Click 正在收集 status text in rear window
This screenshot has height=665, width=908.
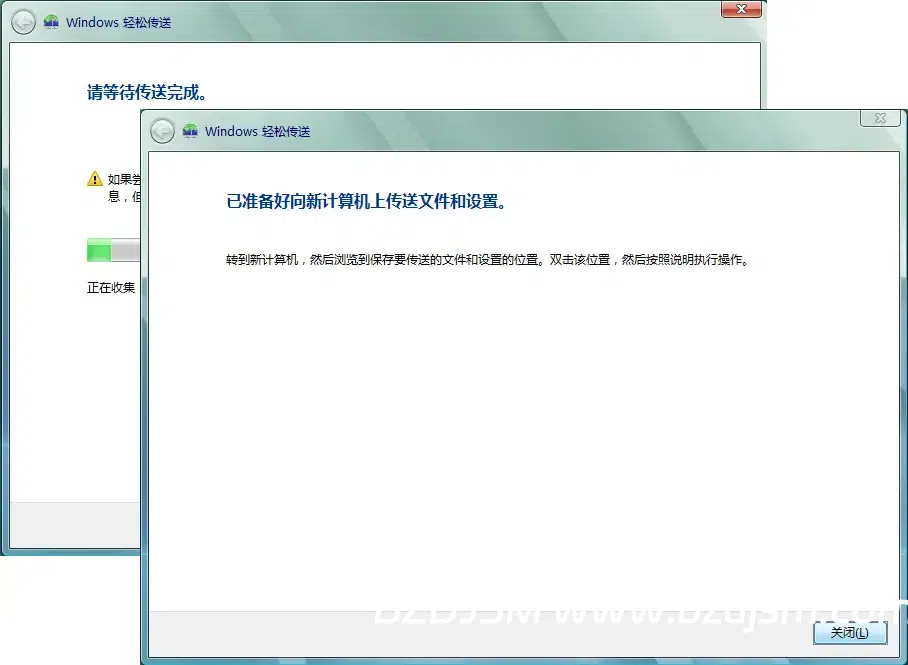pos(111,287)
